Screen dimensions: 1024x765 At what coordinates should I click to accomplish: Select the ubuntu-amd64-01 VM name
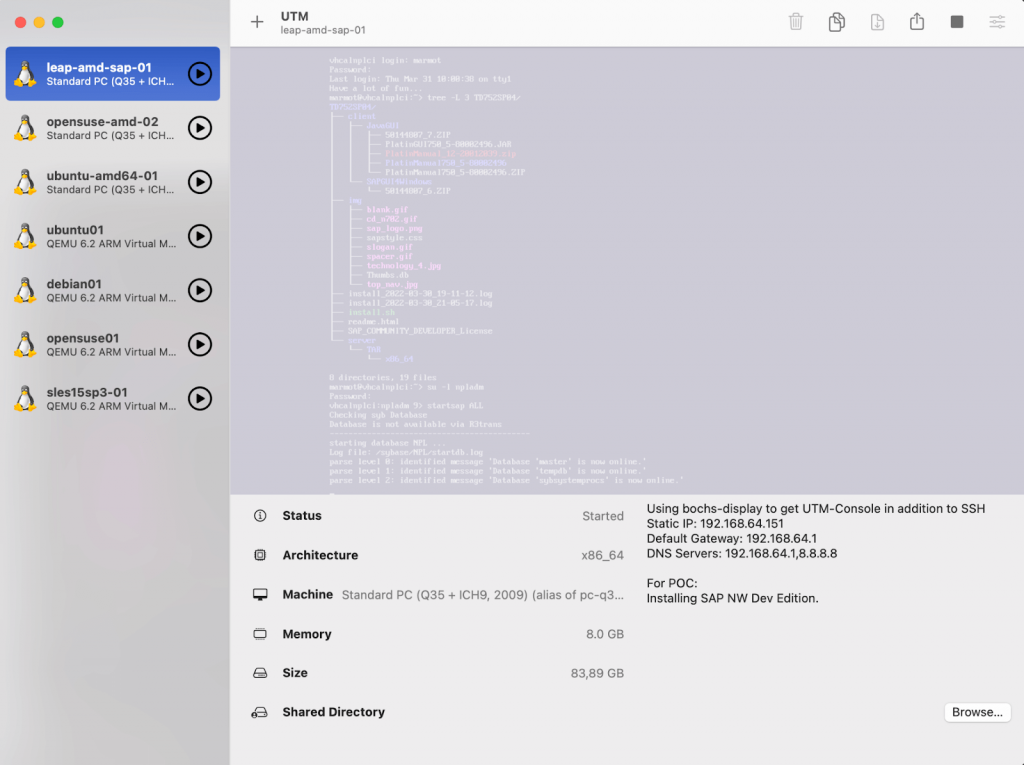tap(102, 176)
